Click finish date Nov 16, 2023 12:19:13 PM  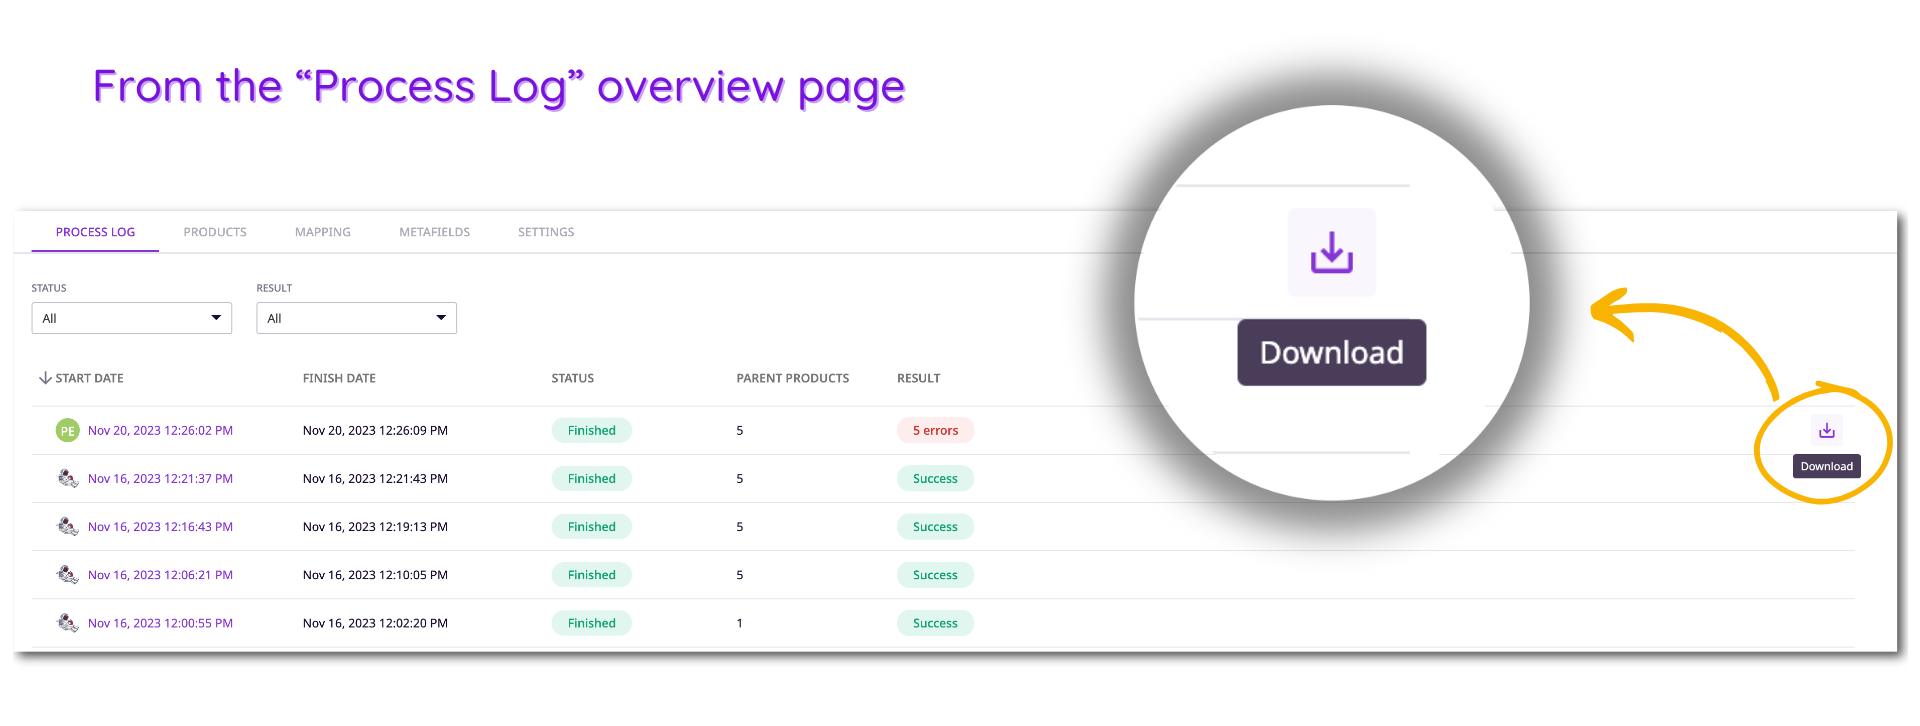click(375, 527)
